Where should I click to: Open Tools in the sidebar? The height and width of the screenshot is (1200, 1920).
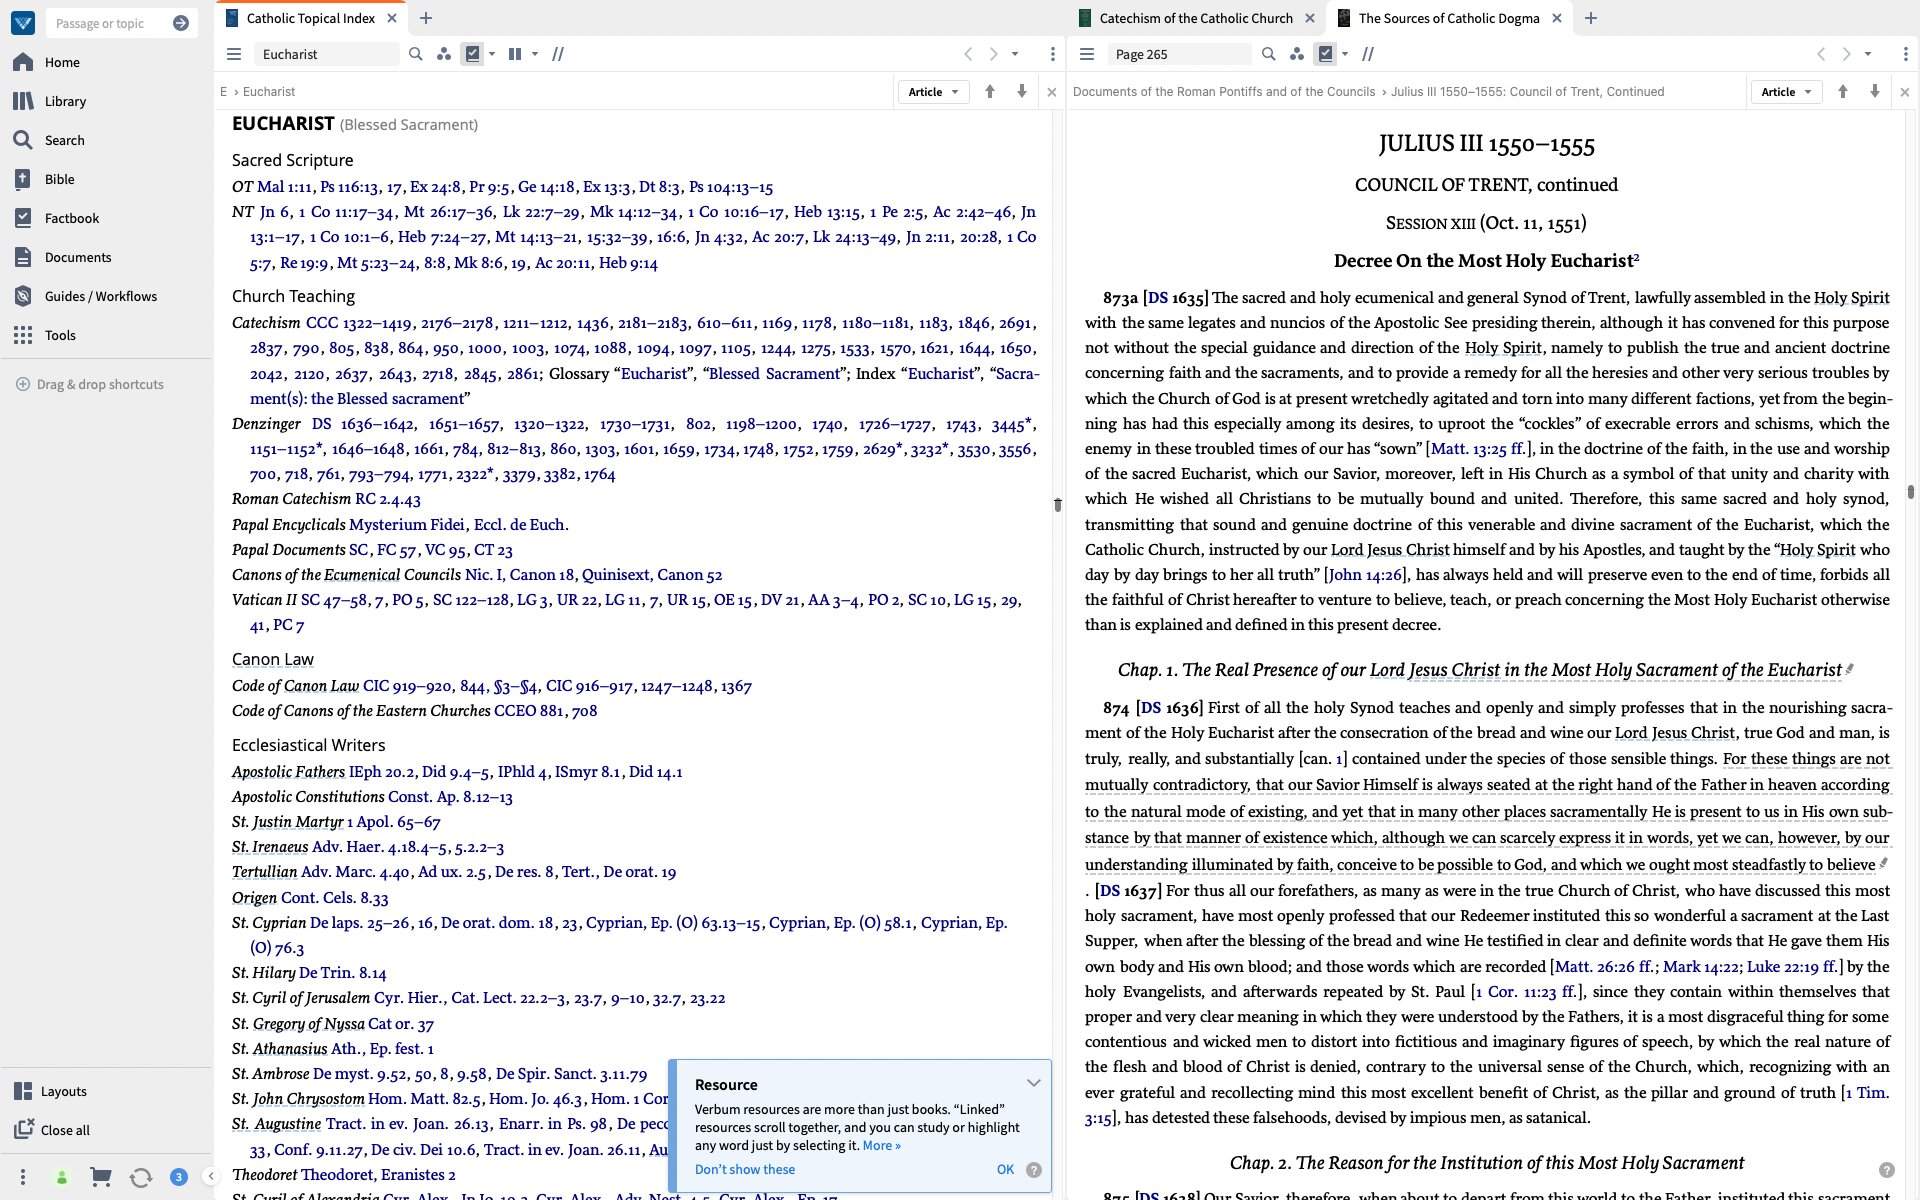60,335
